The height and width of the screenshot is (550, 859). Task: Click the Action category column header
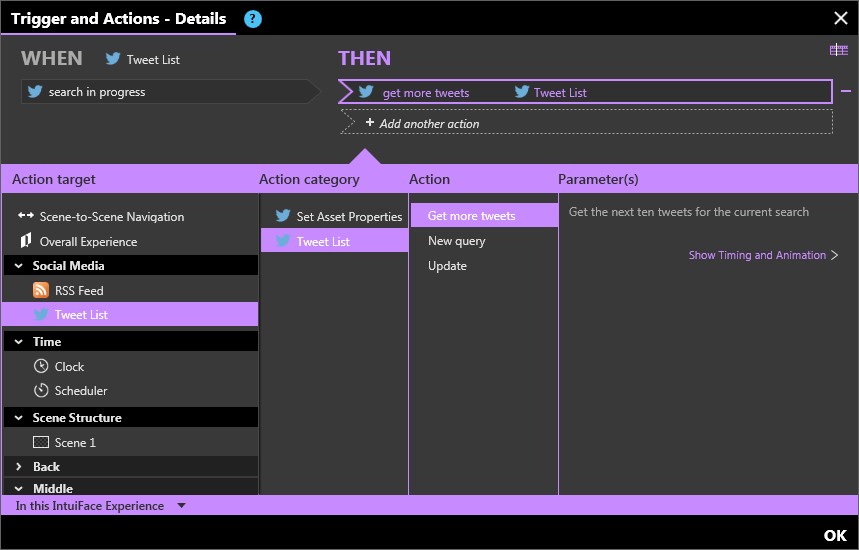pos(309,179)
